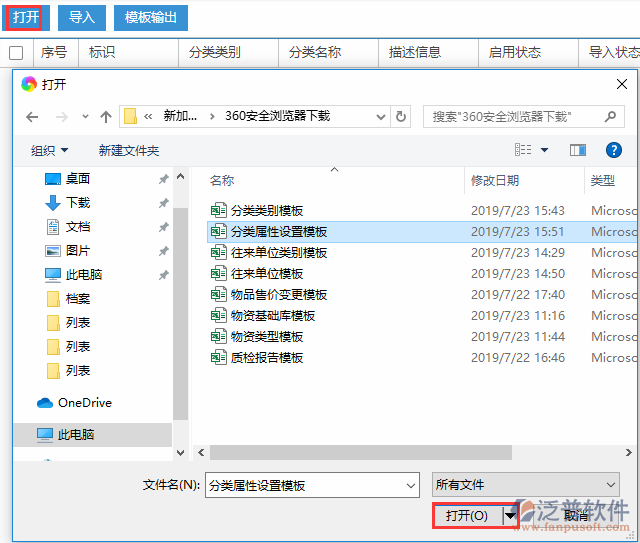The image size is (640, 543).
Task: Select file 往来单位类别模板
Action: tap(279, 253)
